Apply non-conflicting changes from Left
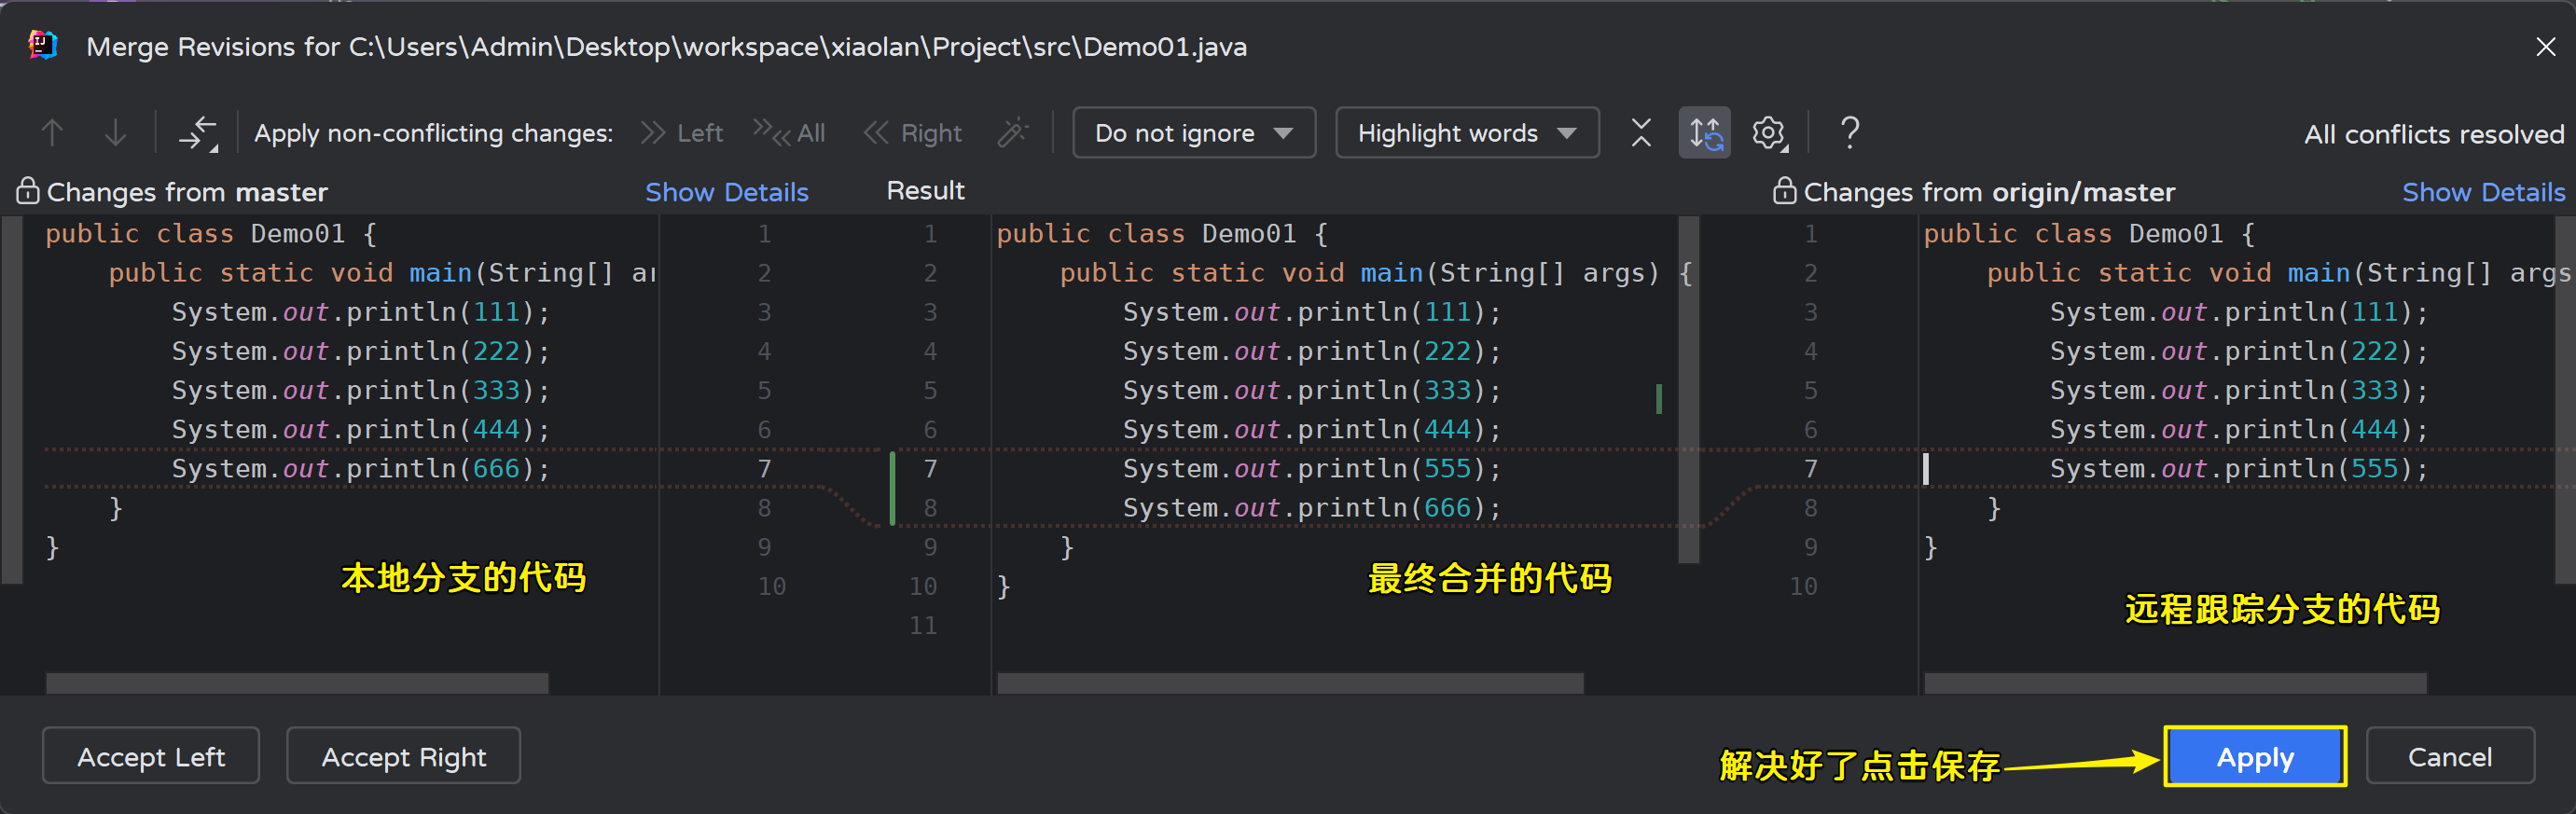2576x814 pixels. point(682,133)
